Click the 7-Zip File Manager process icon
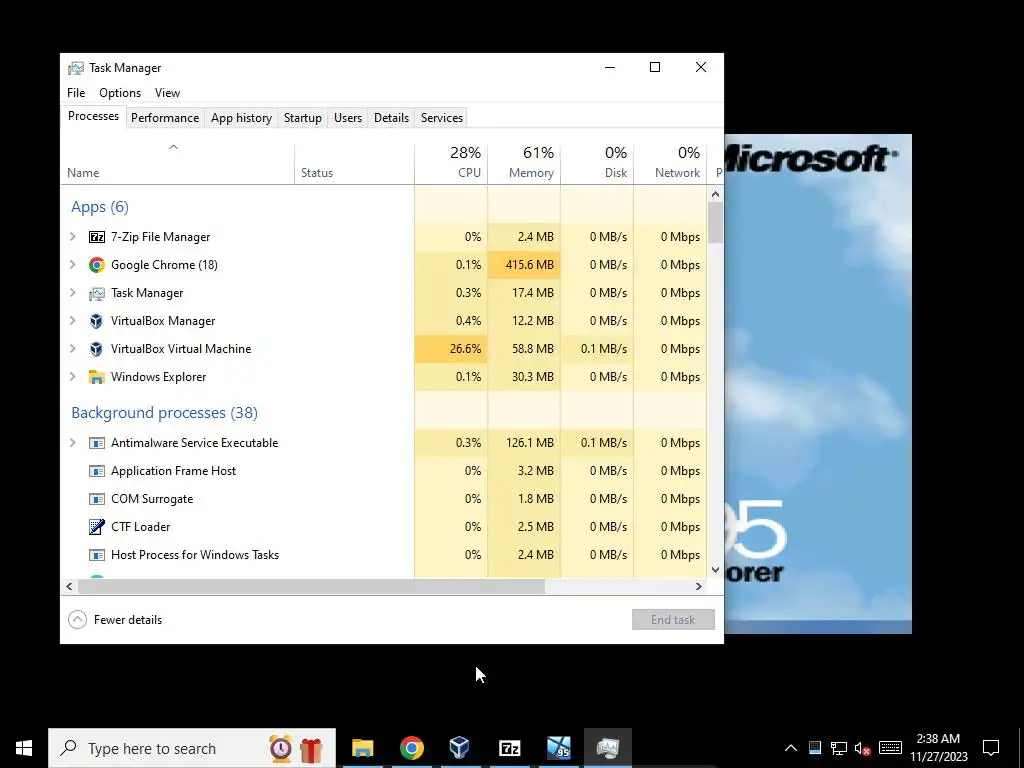Image resolution: width=1024 pixels, height=768 pixels. click(97, 237)
